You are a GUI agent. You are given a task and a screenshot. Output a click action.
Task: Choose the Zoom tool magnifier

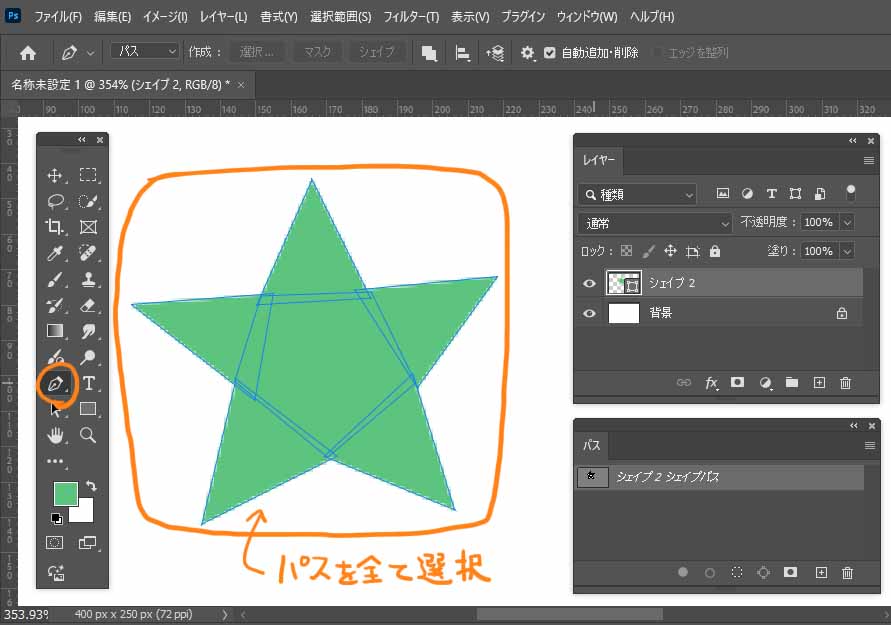[x=88, y=435]
